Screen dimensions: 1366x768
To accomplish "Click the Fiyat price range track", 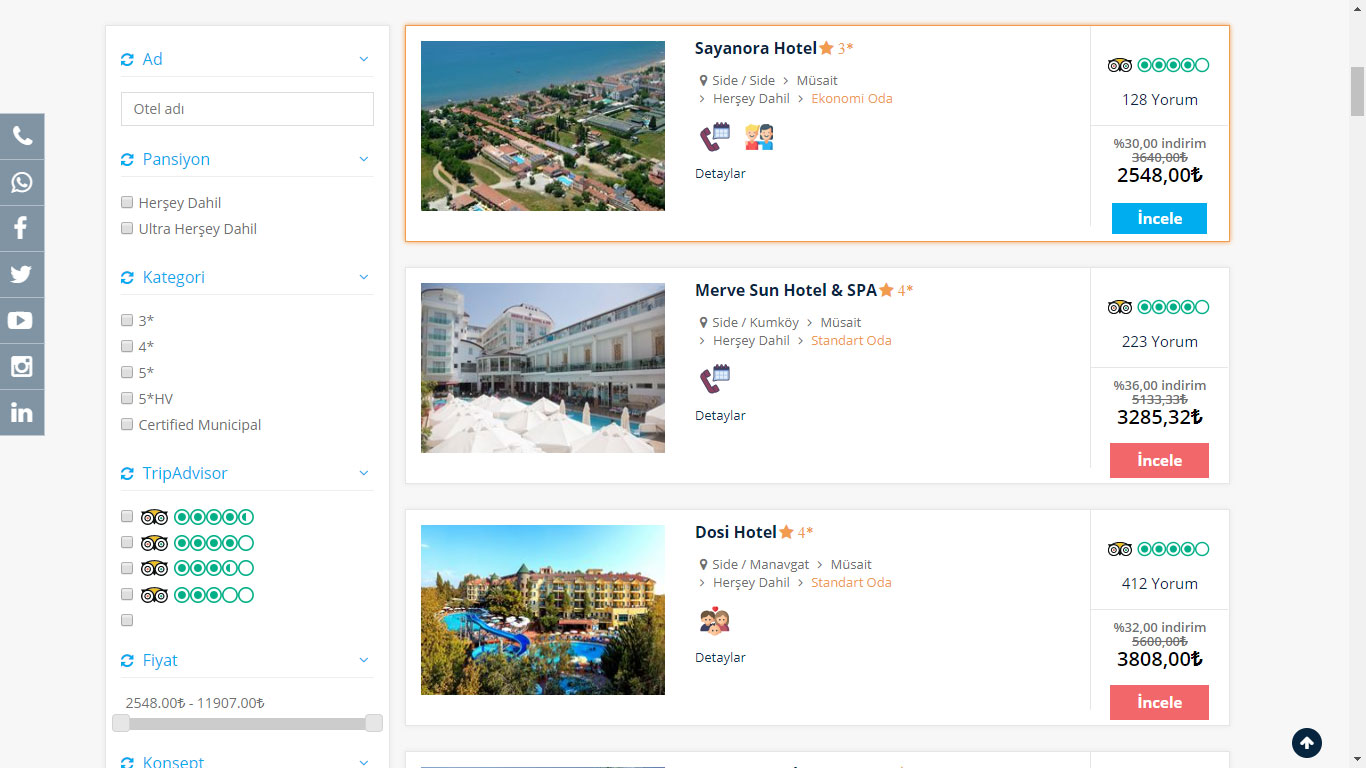I will (247, 723).
